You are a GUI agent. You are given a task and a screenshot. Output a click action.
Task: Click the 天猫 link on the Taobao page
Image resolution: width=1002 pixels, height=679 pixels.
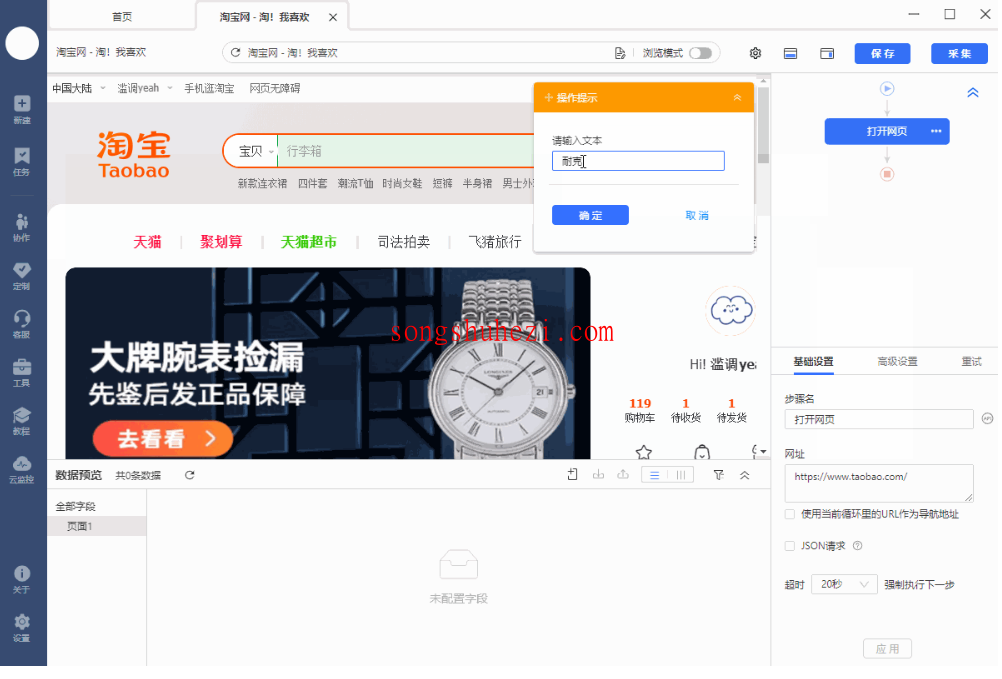[147, 242]
